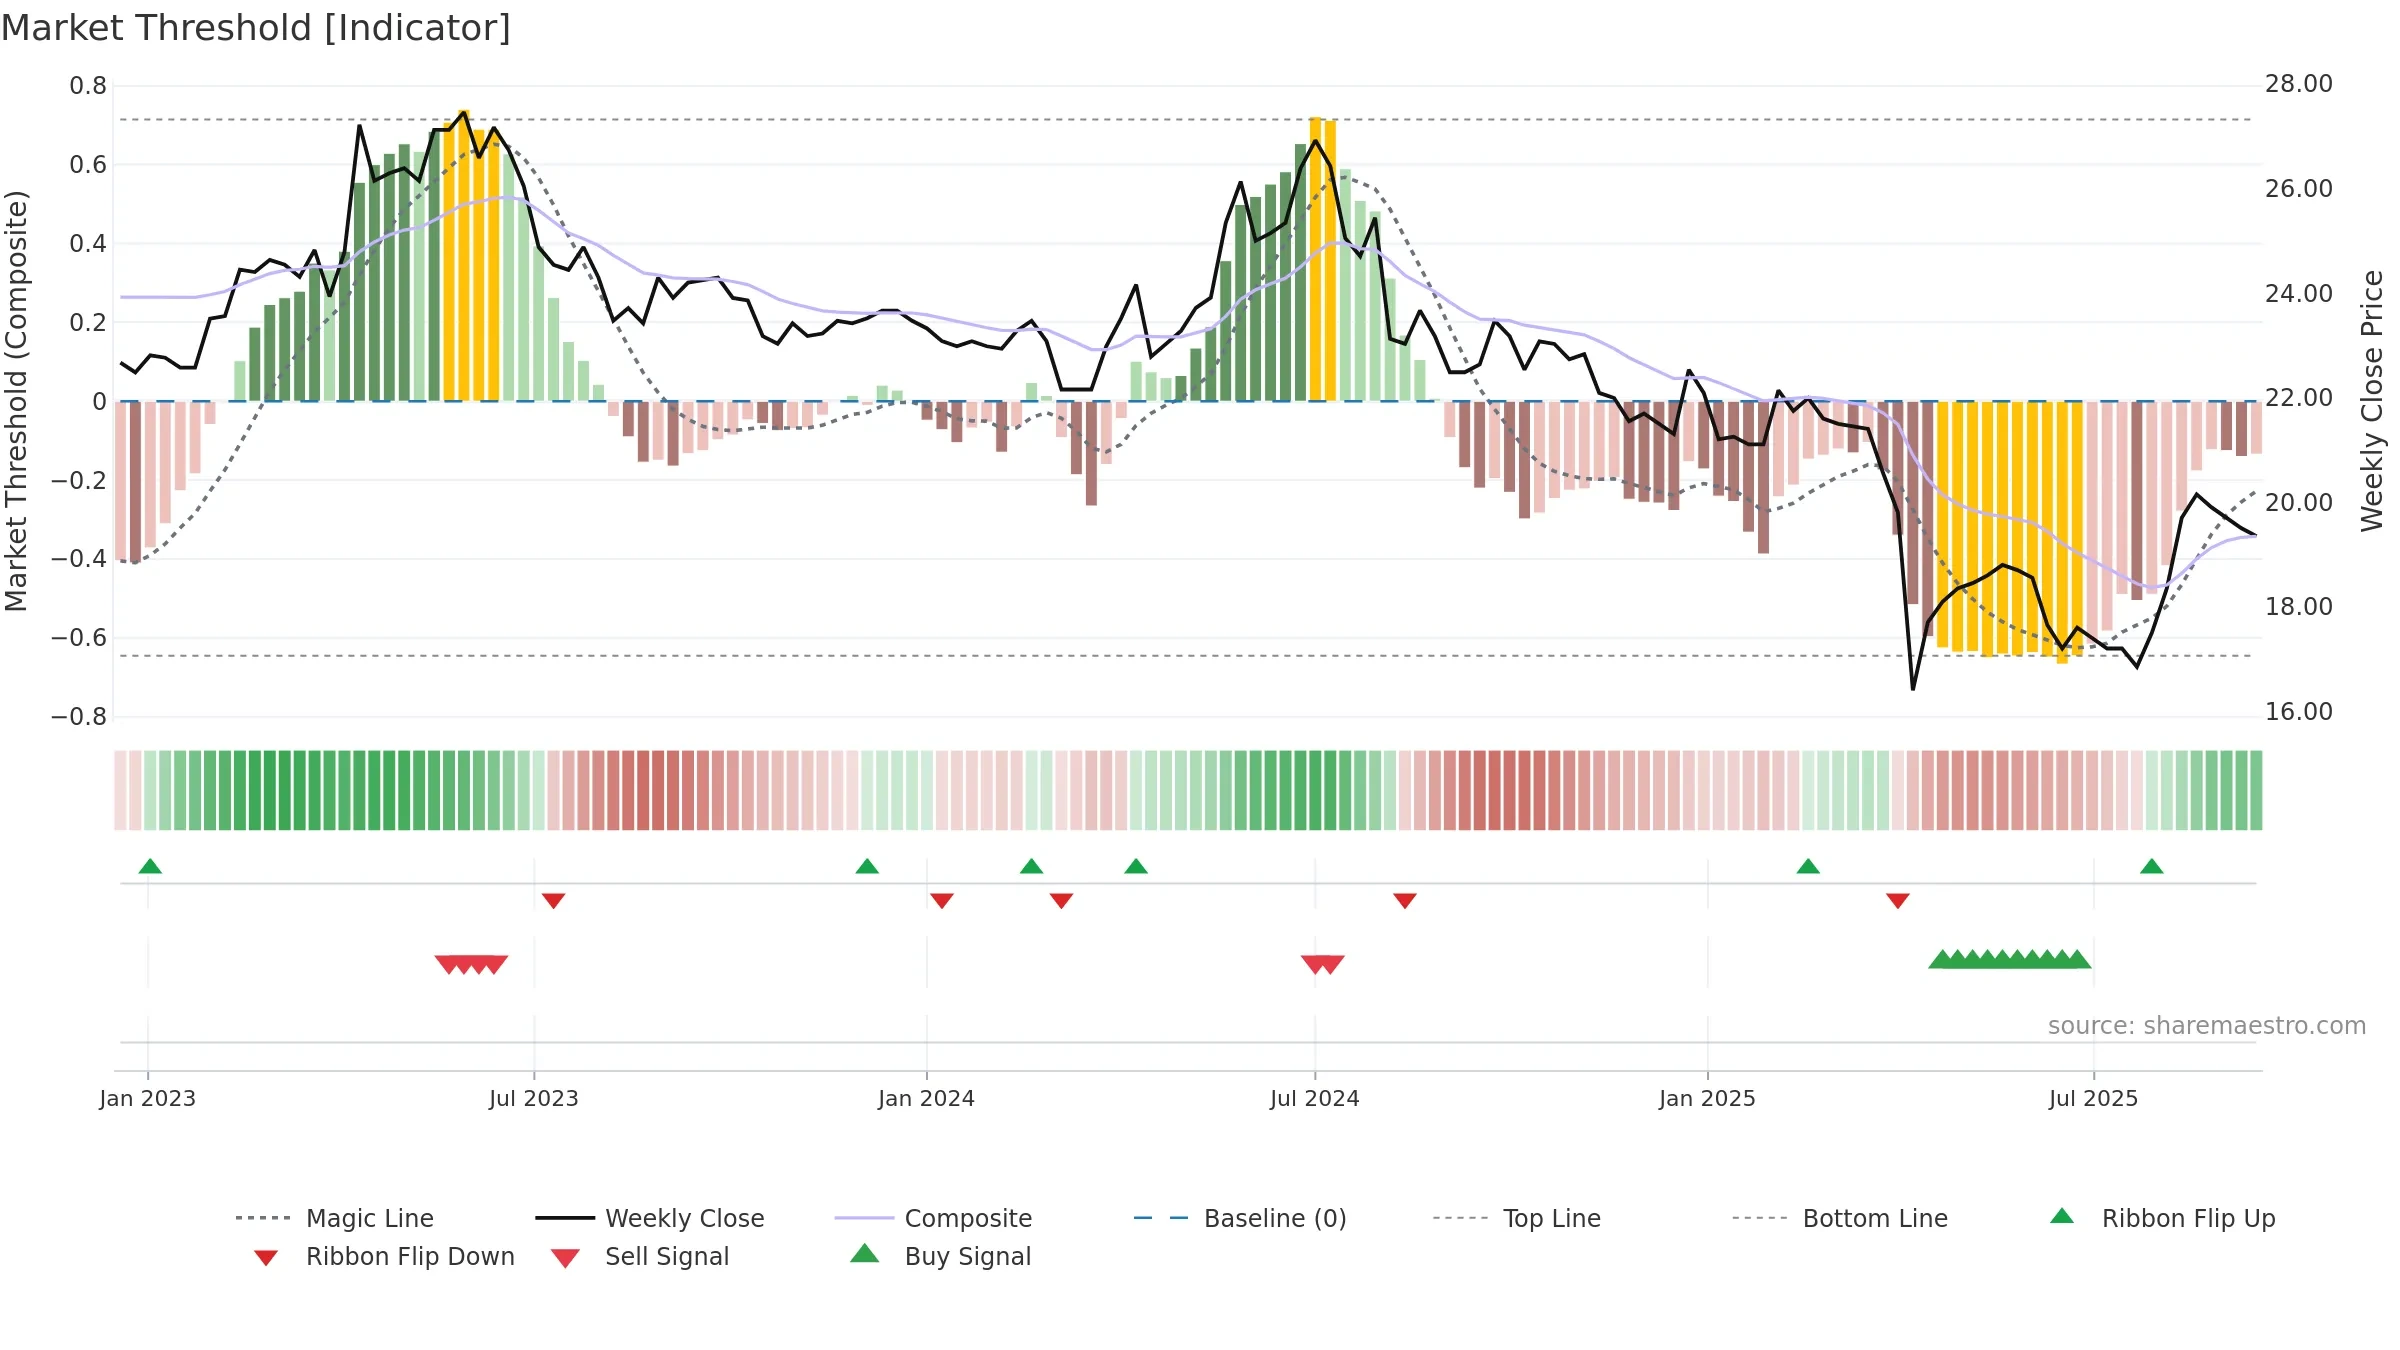Screen dimensions: 2400x1350
Task: Click the last ribbon flip up marker after Jul 2025
Action: 2152,866
